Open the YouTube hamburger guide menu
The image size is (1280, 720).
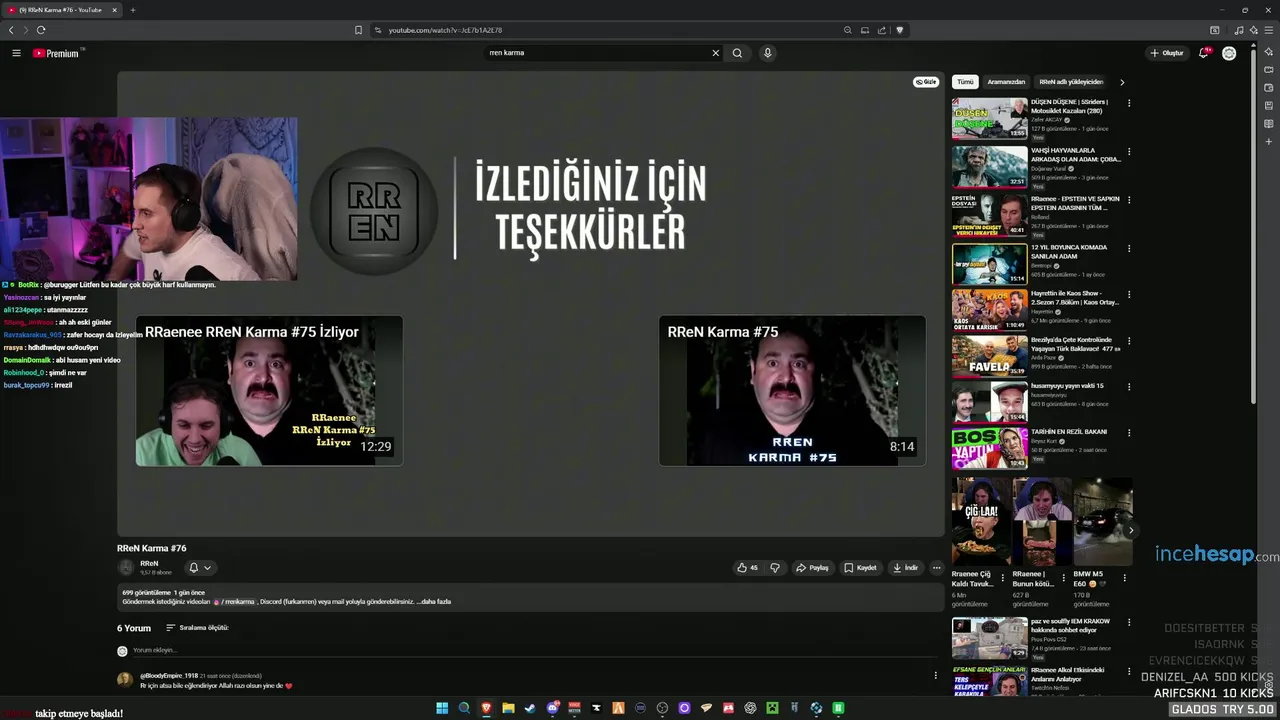pyautogui.click(x=16, y=53)
